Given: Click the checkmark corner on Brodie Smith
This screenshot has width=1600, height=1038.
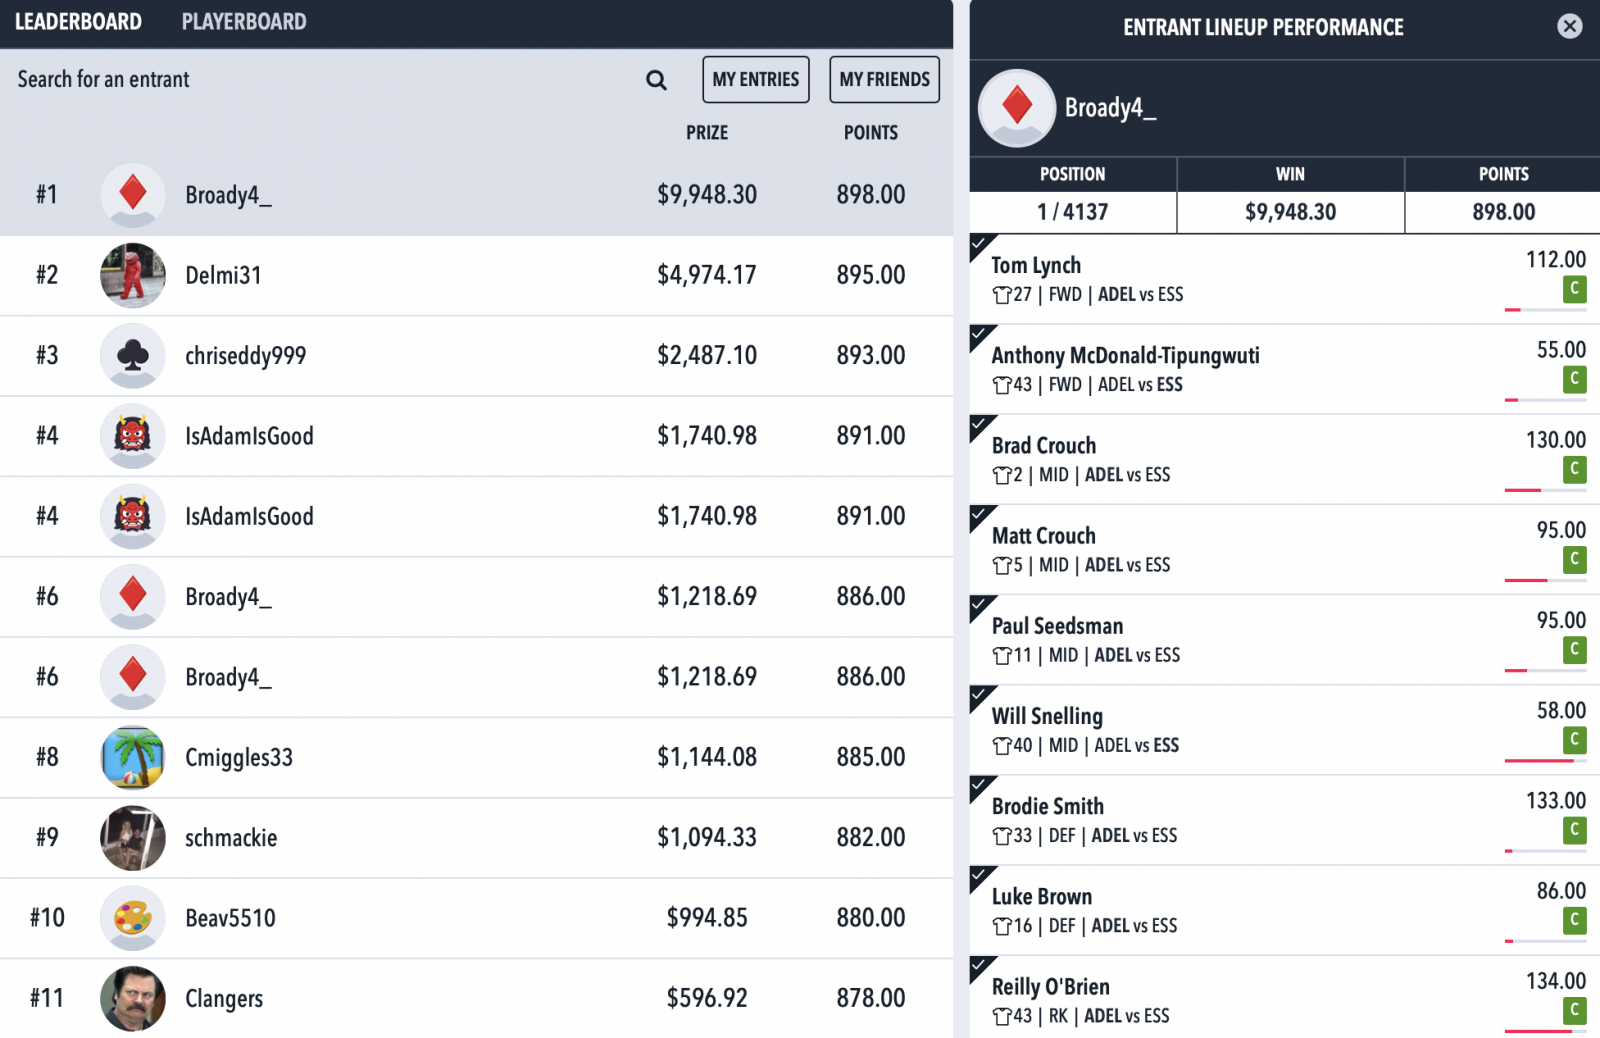Looking at the screenshot, I should click(980, 786).
